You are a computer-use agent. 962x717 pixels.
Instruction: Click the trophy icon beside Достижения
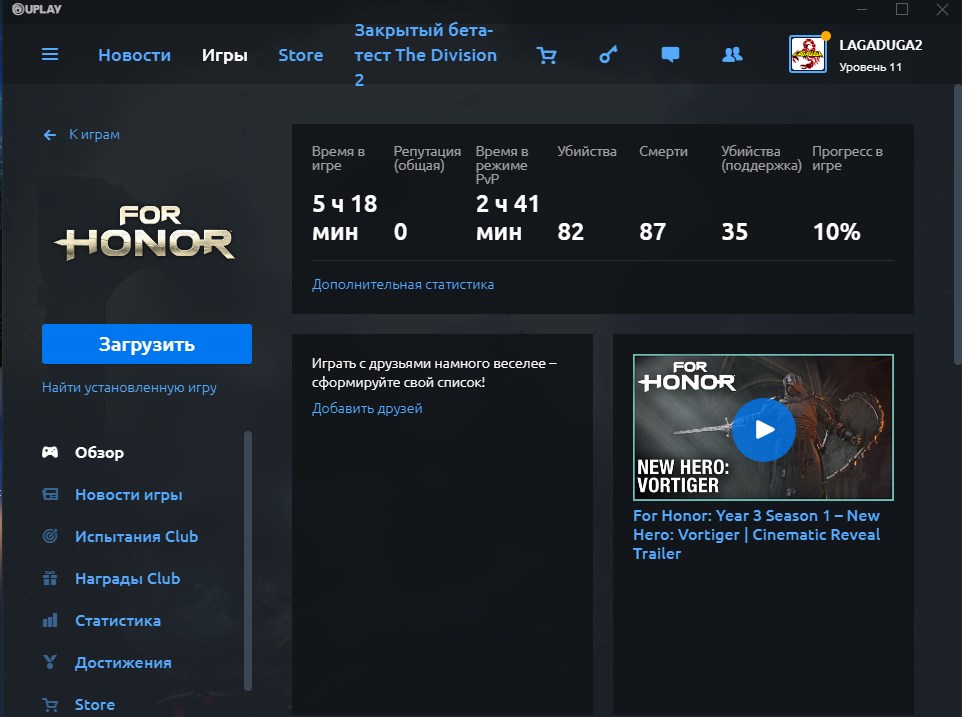[50, 662]
